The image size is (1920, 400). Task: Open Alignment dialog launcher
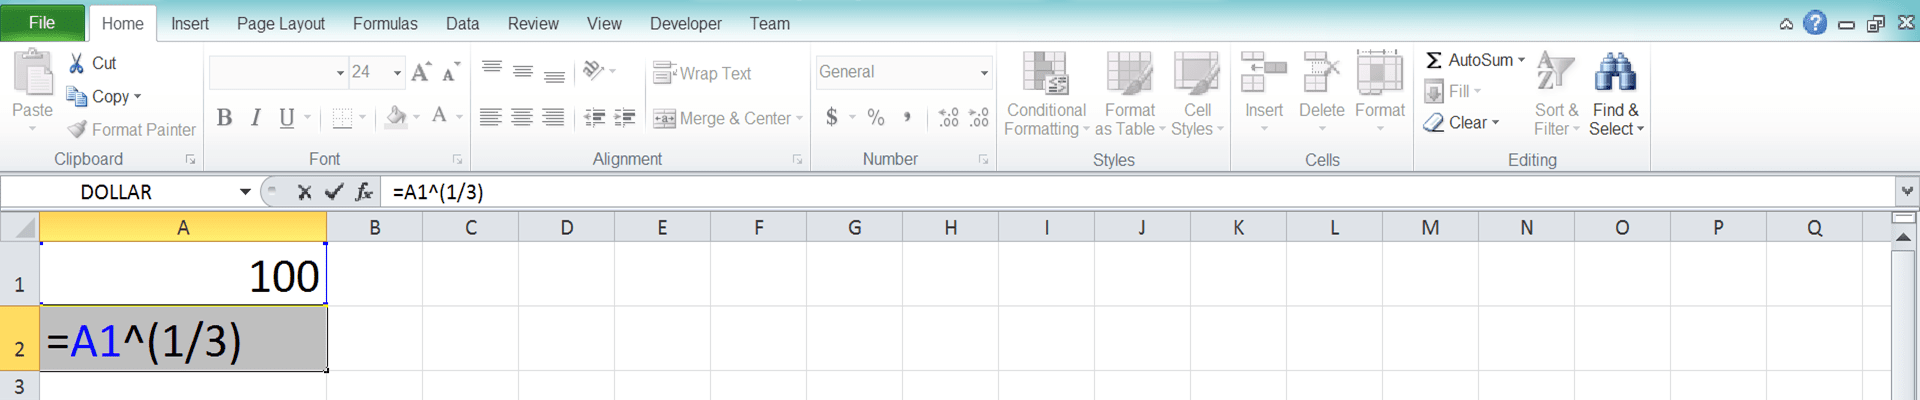click(x=797, y=159)
